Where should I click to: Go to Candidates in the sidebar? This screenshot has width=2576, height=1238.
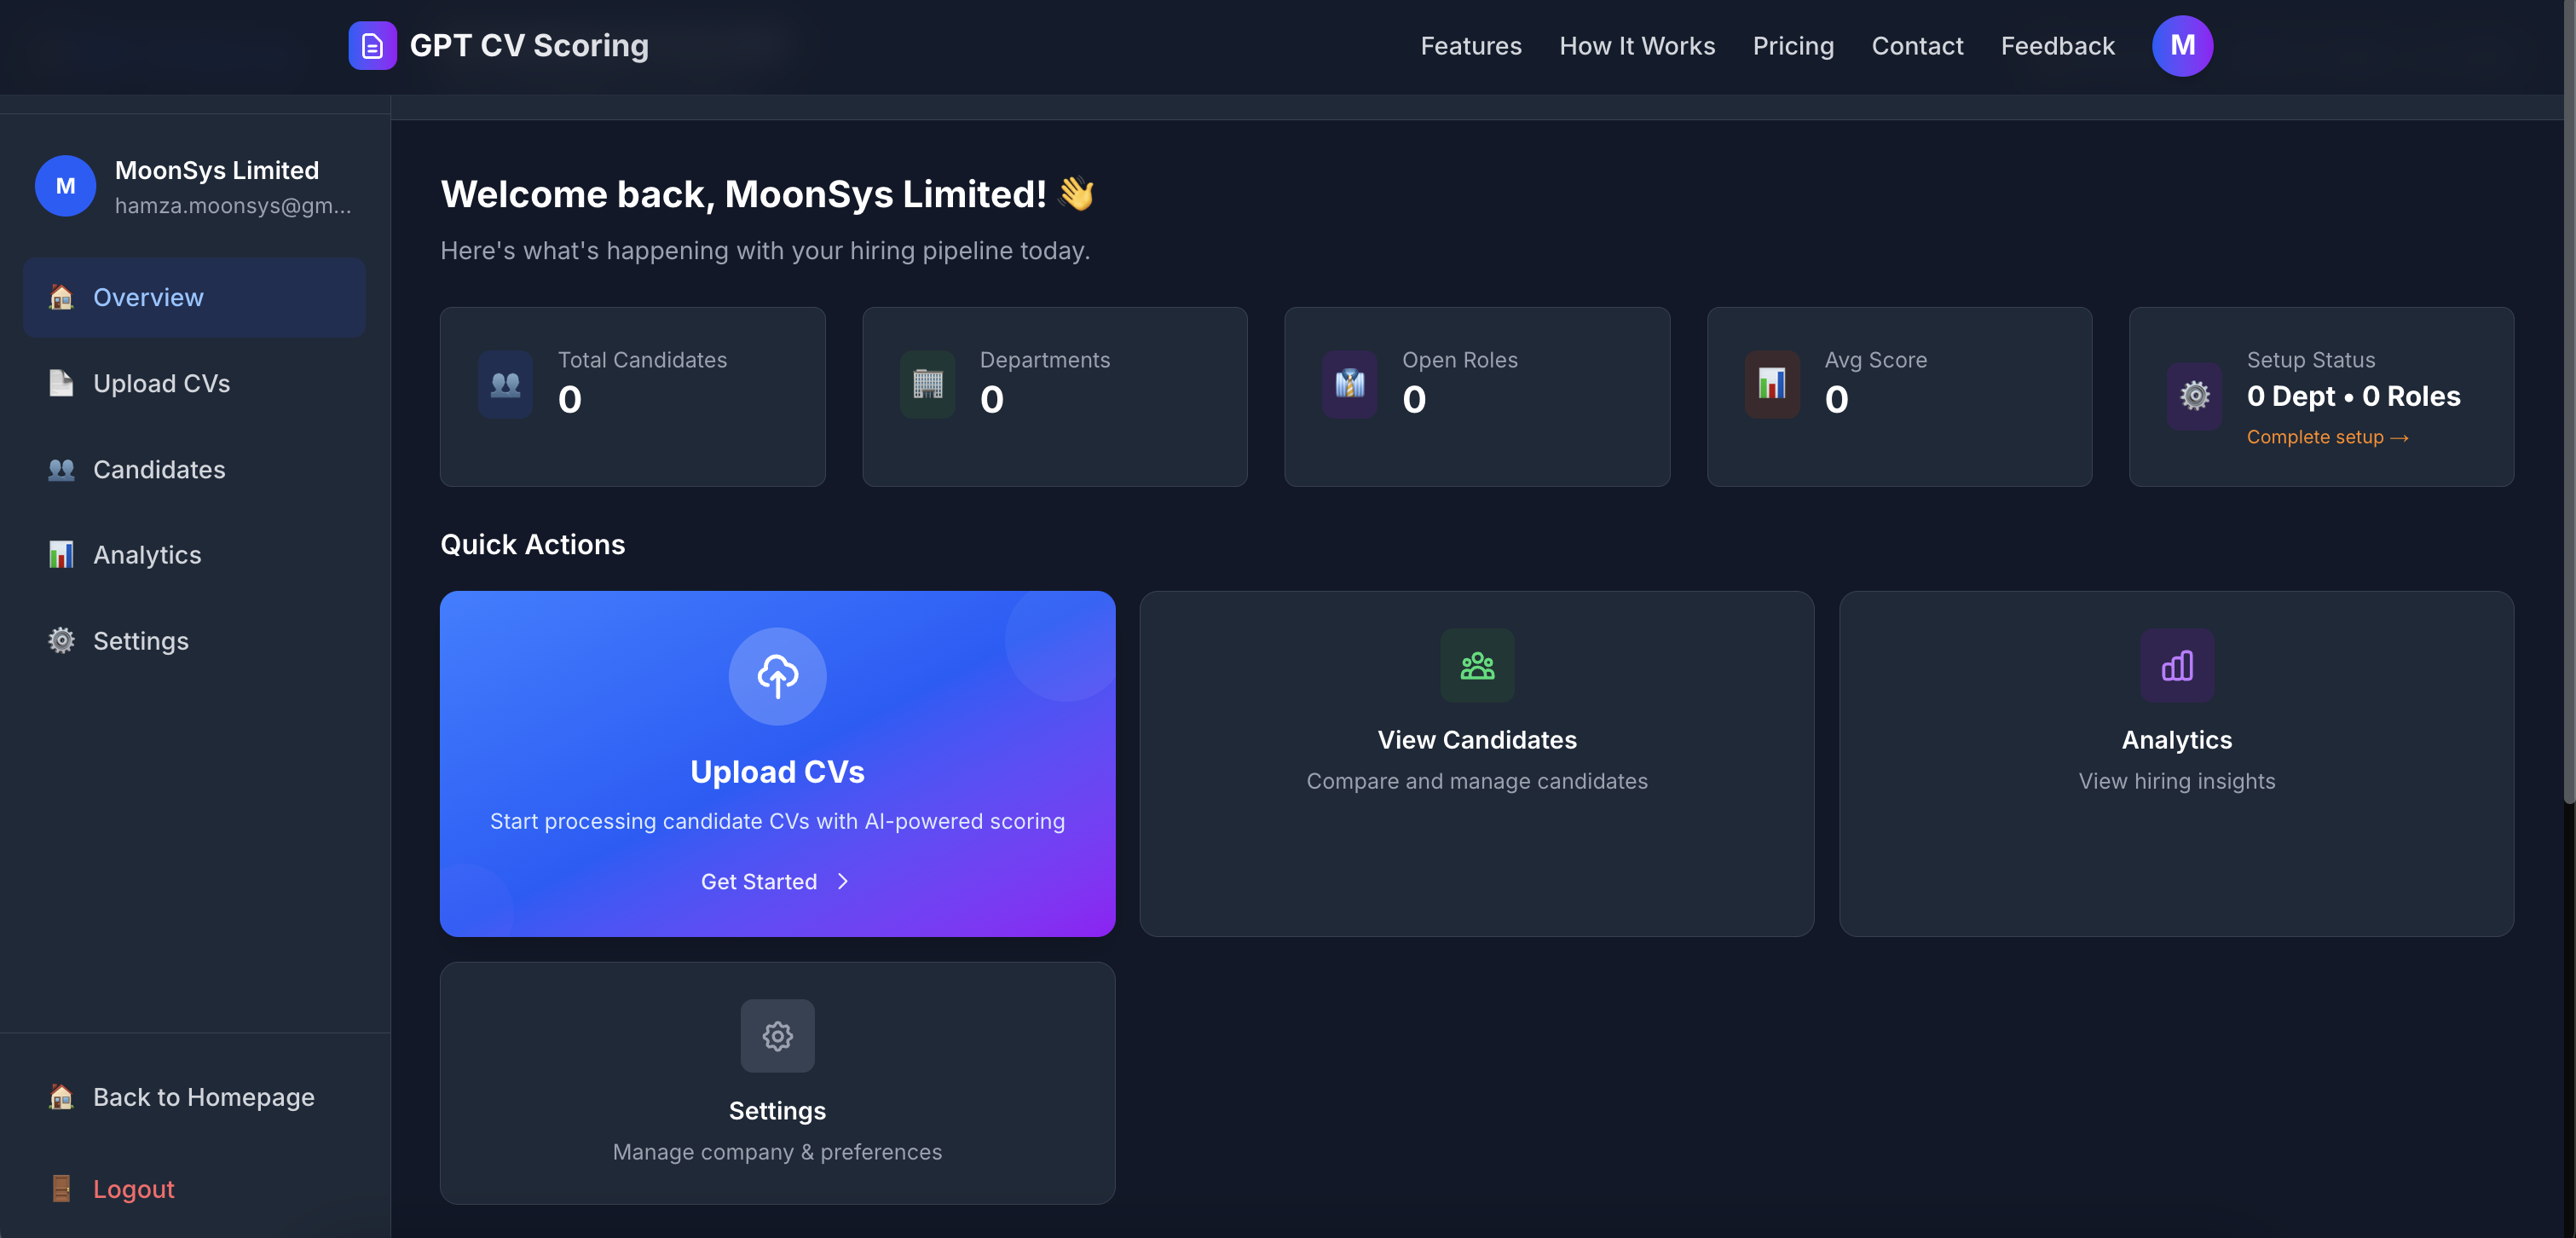tap(159, 470)
